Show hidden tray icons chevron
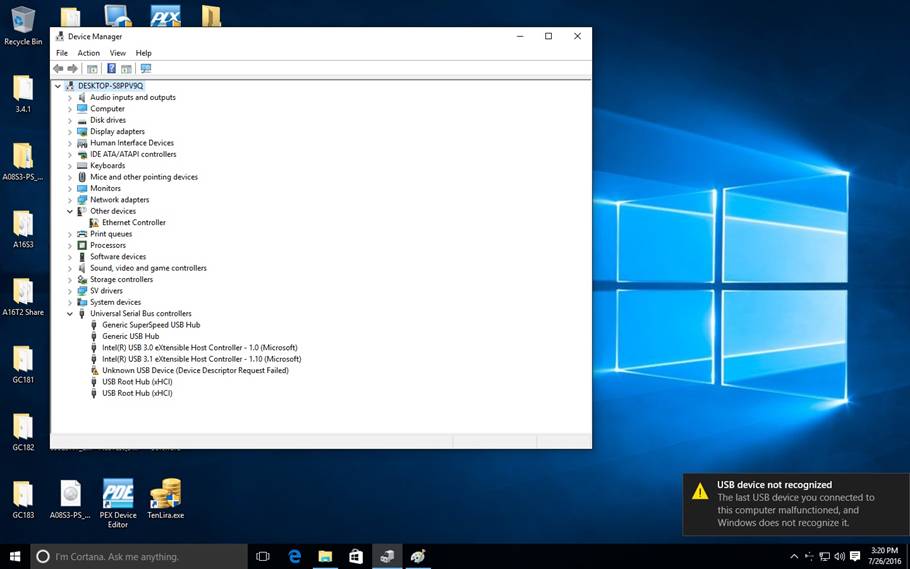Viewport: 910px width, 569px height. 794,556
